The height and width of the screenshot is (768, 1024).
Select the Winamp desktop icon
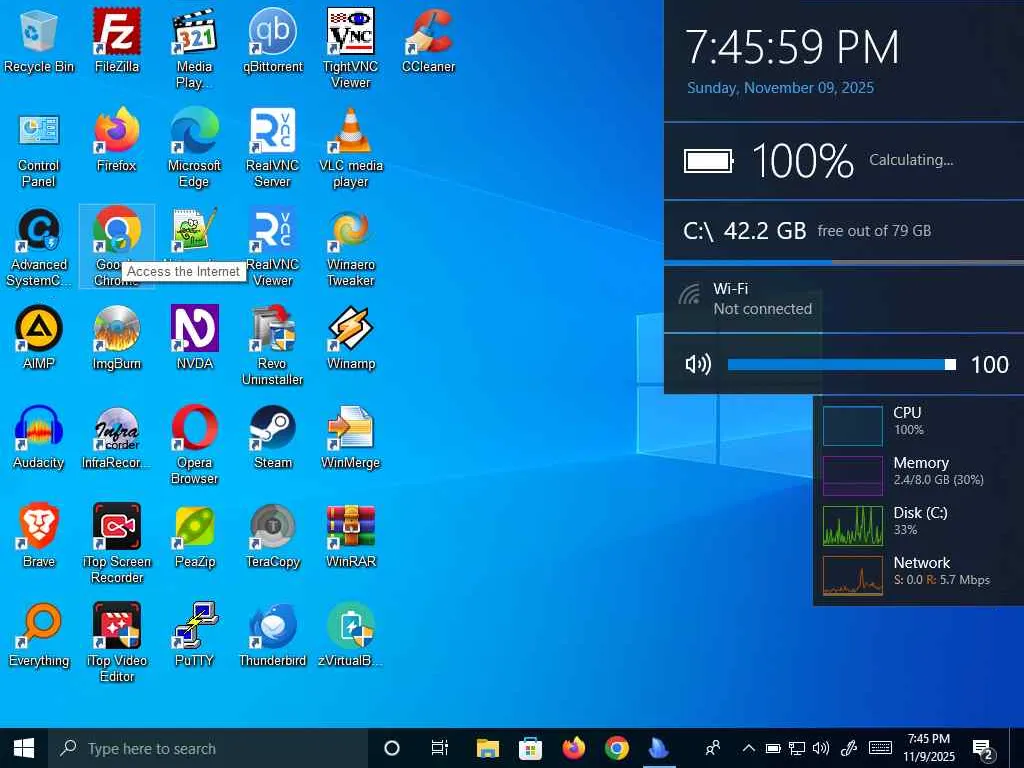point(351,338)
